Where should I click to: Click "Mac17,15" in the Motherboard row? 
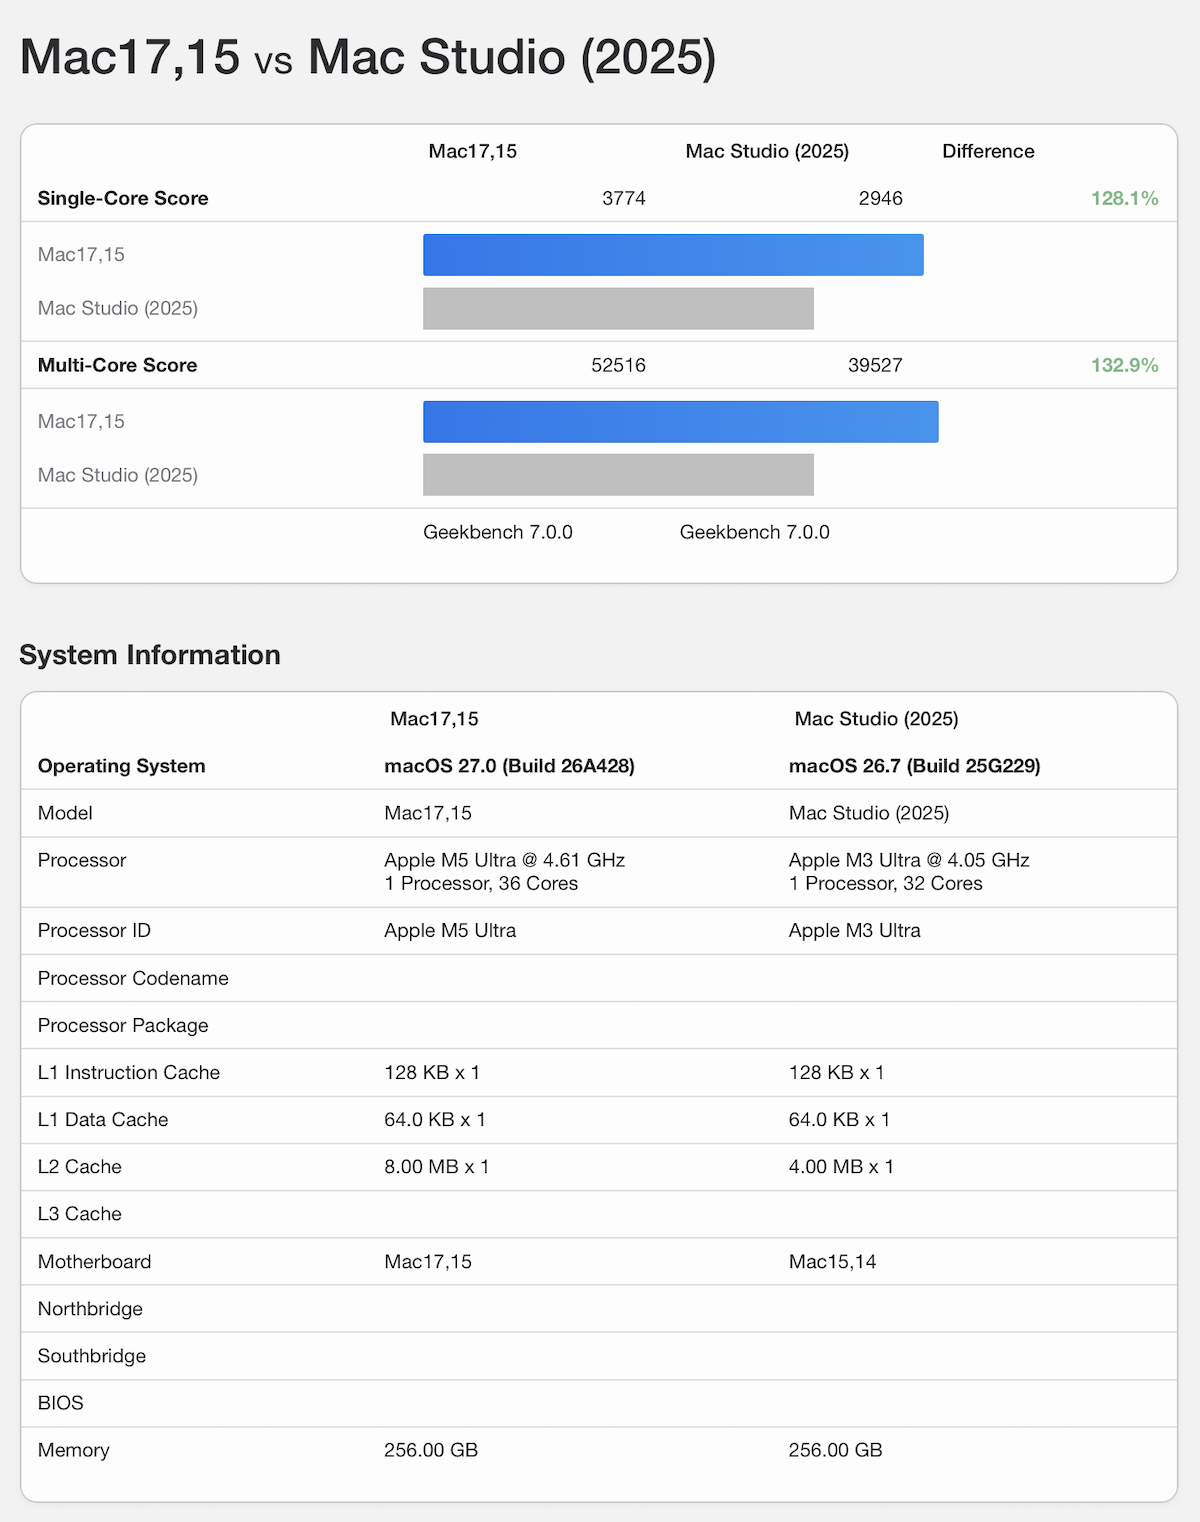click(x=428, y=1261)
